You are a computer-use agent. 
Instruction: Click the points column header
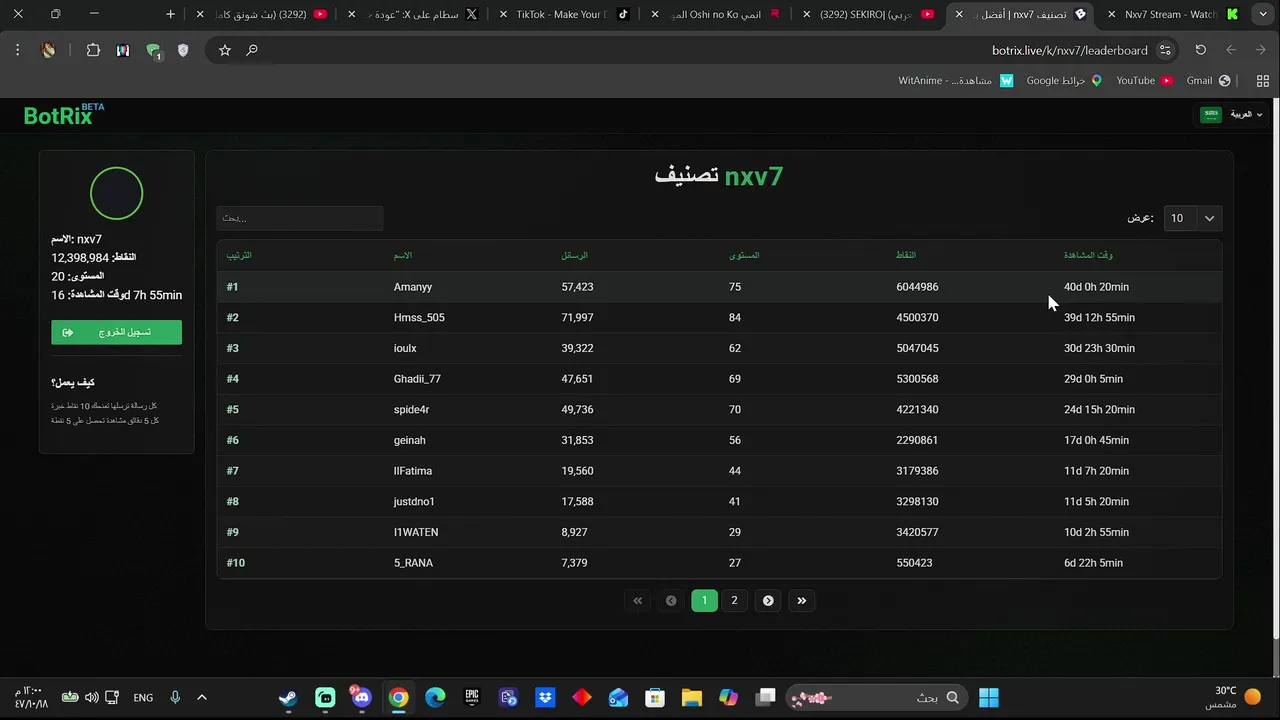pos(906,255)
